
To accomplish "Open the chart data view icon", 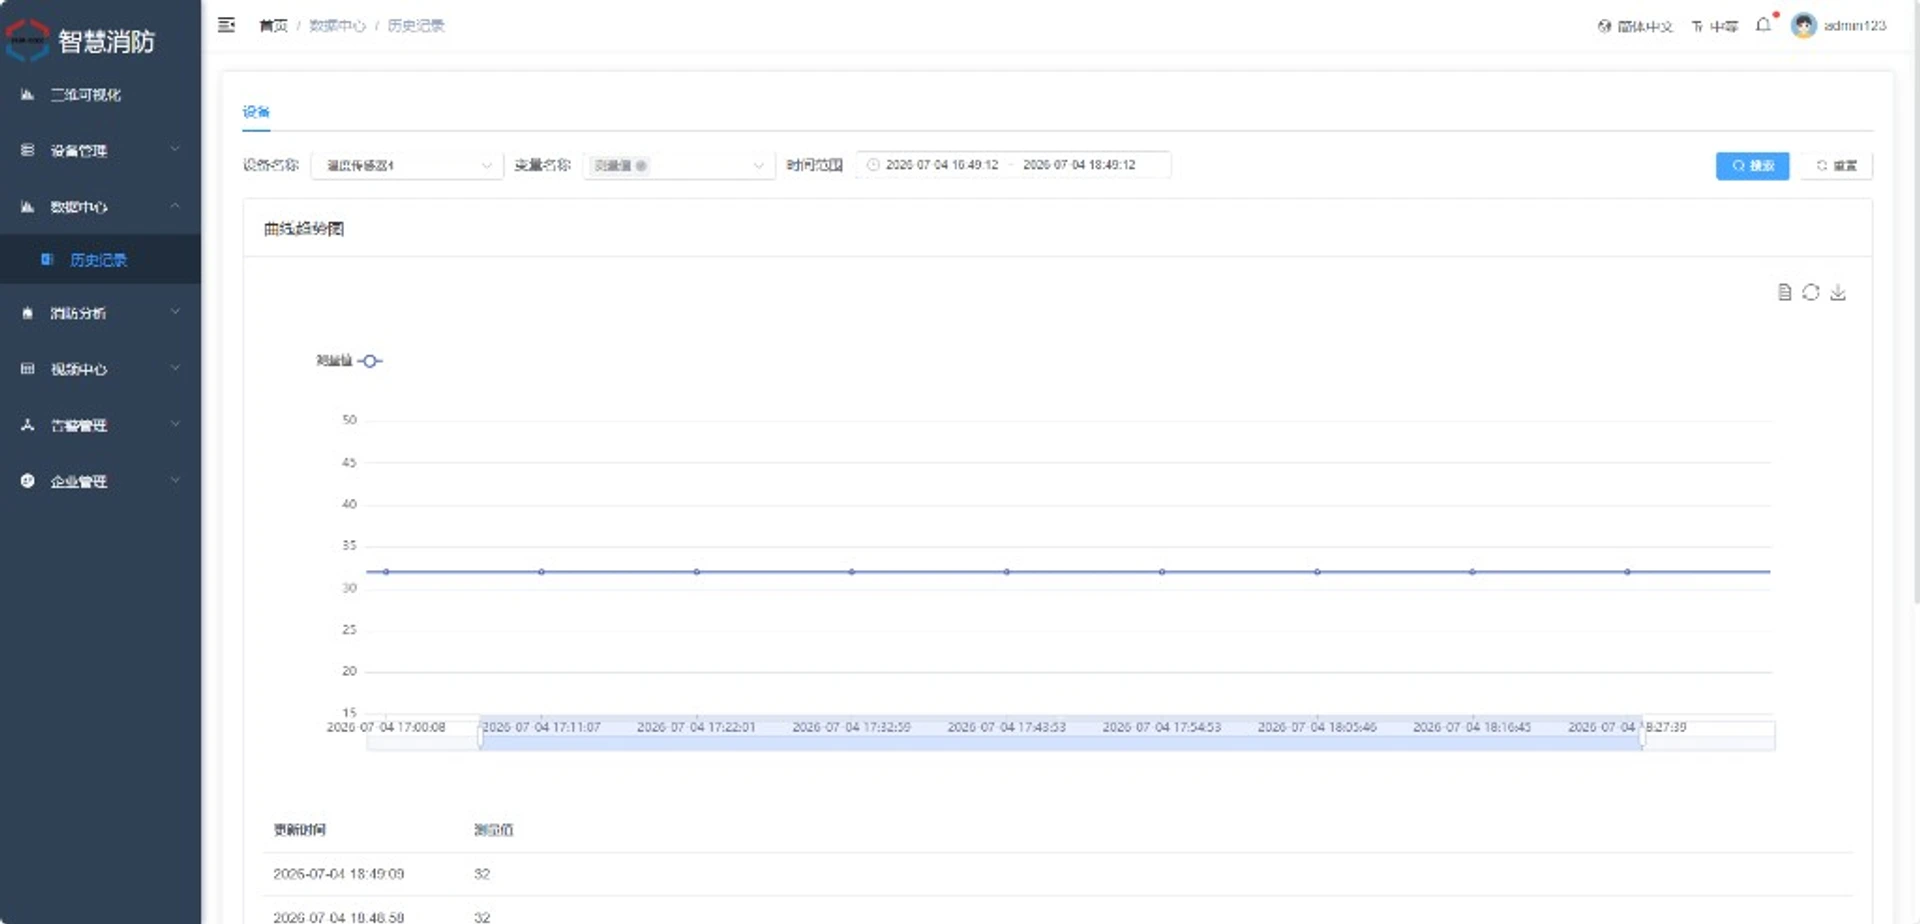I will 1784,292.
